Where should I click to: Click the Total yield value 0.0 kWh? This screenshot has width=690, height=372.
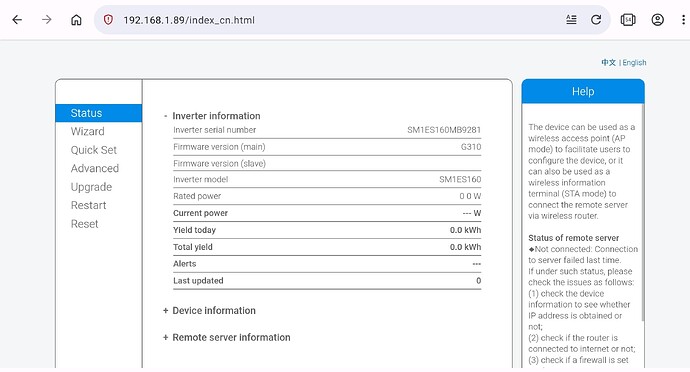click(465, 247)
